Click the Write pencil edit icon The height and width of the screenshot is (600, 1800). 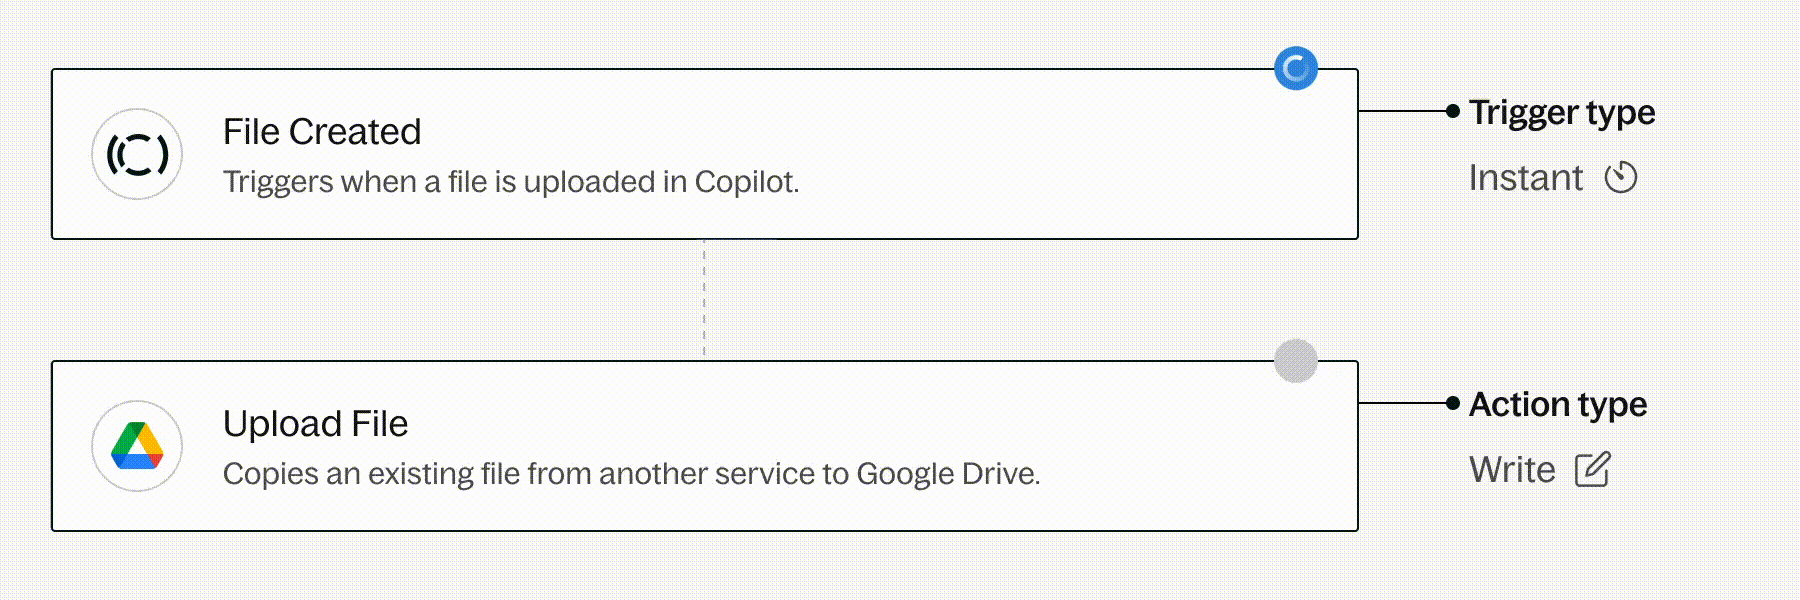[x=1593, y=469]
